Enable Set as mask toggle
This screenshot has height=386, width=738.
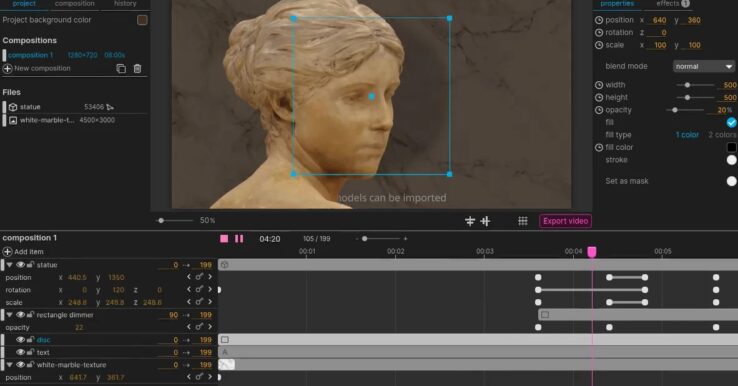[x=731, y=181]
